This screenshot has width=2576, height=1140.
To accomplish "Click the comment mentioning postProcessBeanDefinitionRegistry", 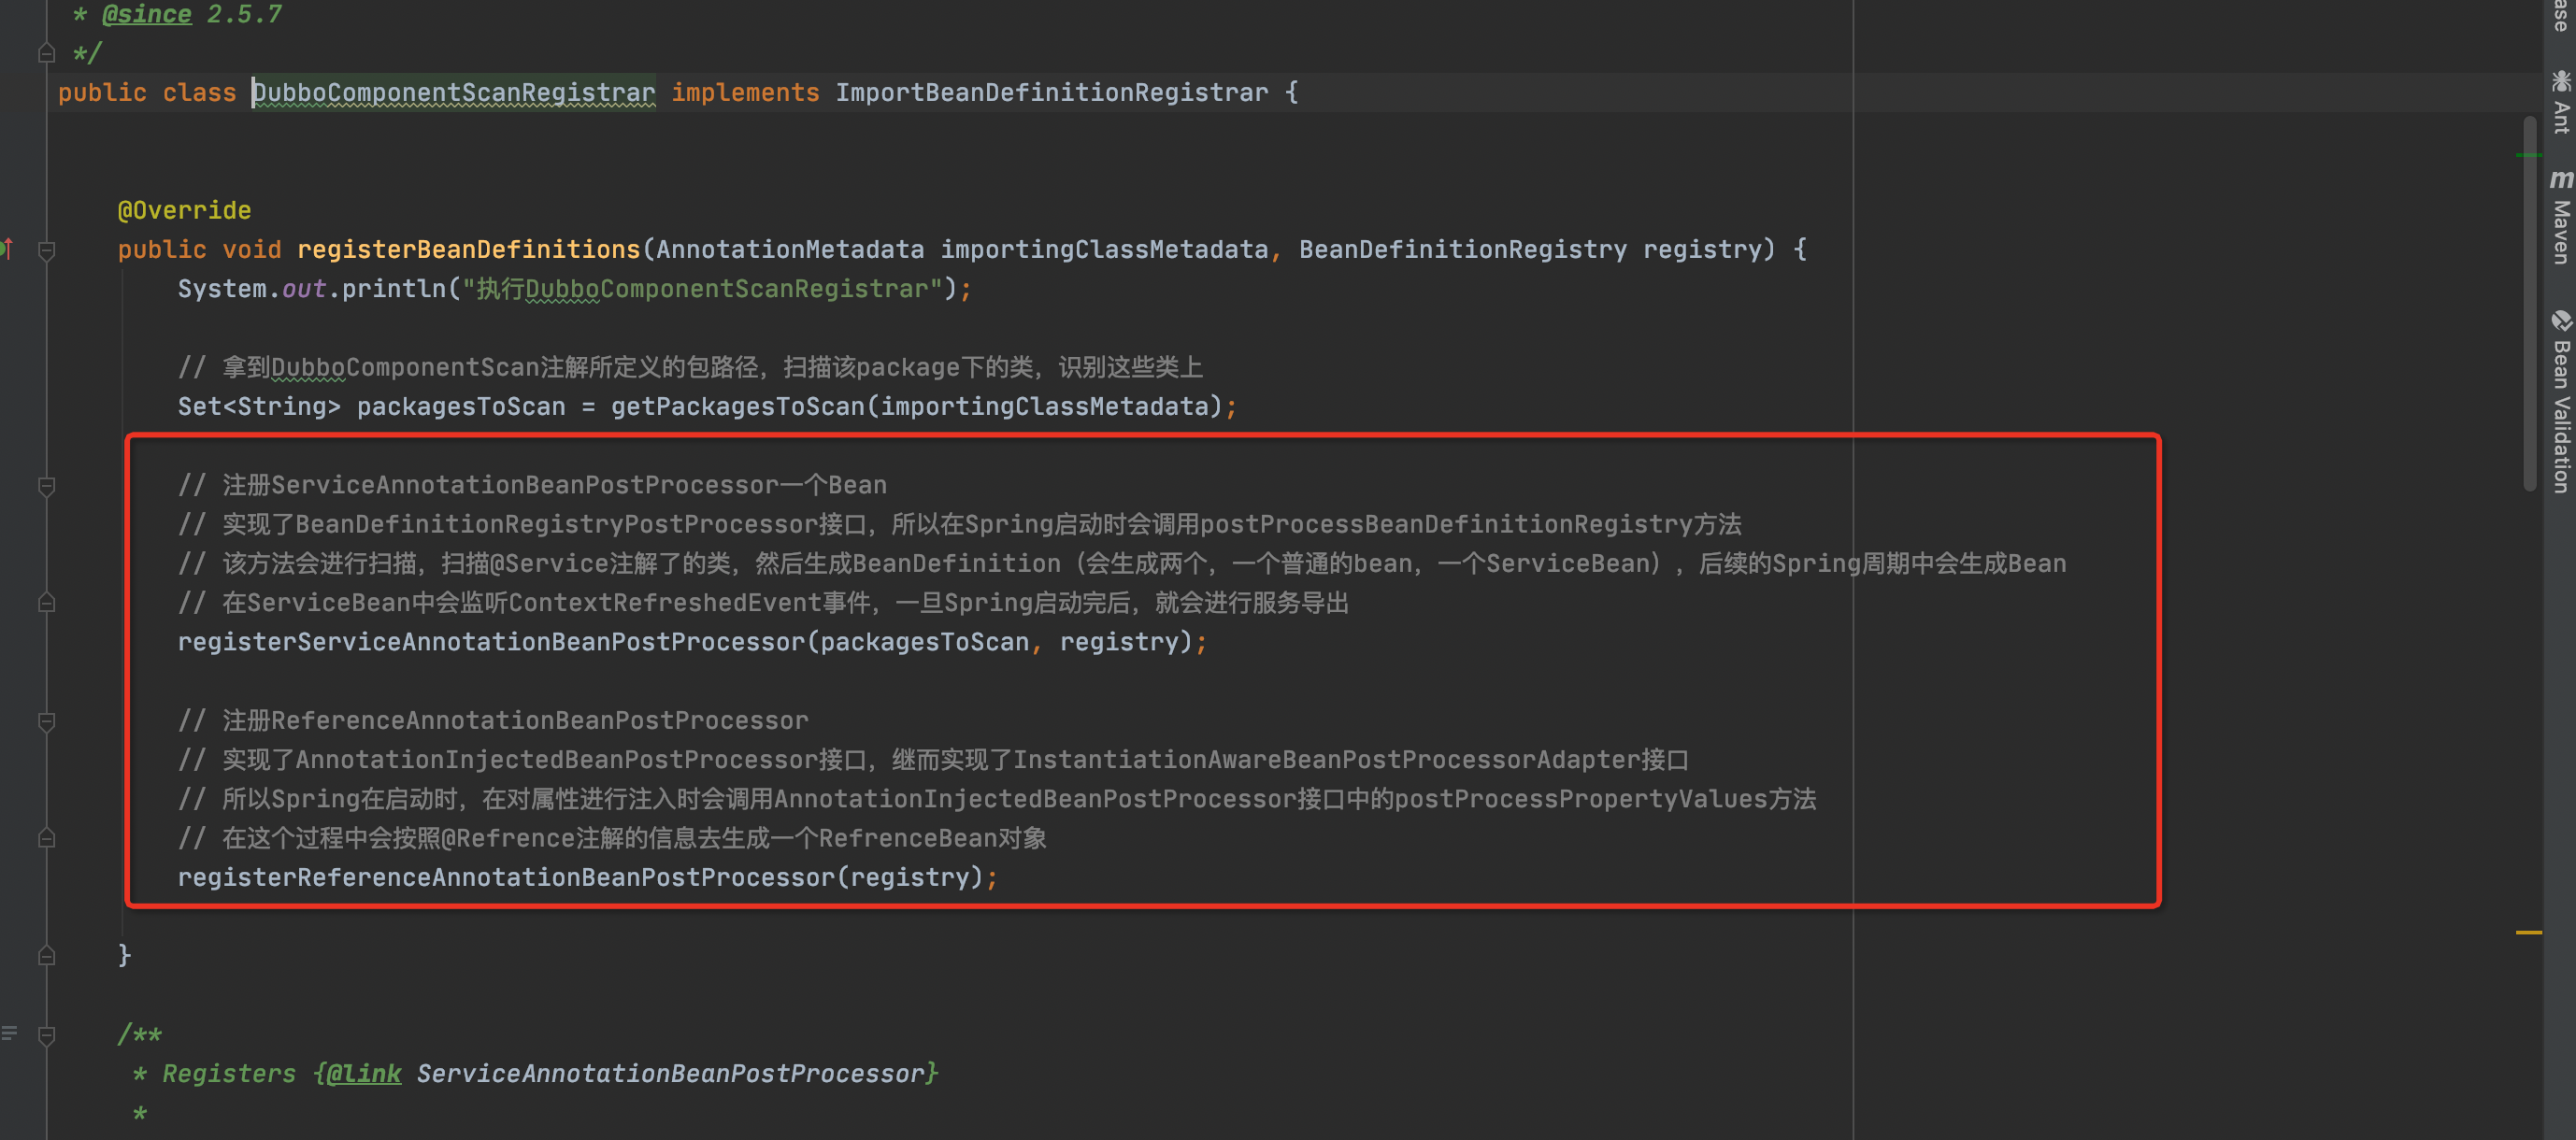I will 959,524.
